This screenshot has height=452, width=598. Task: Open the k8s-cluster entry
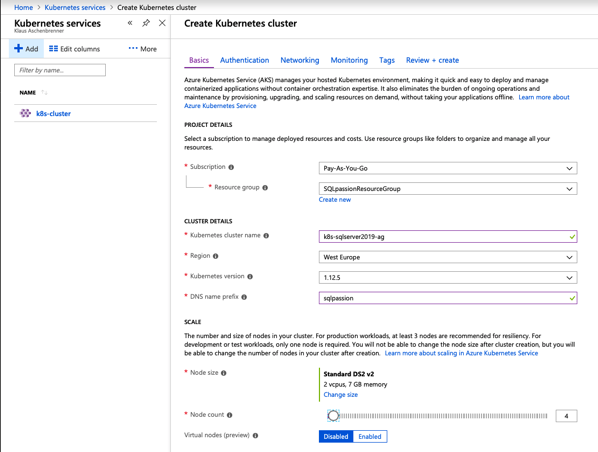click(53, 113)
